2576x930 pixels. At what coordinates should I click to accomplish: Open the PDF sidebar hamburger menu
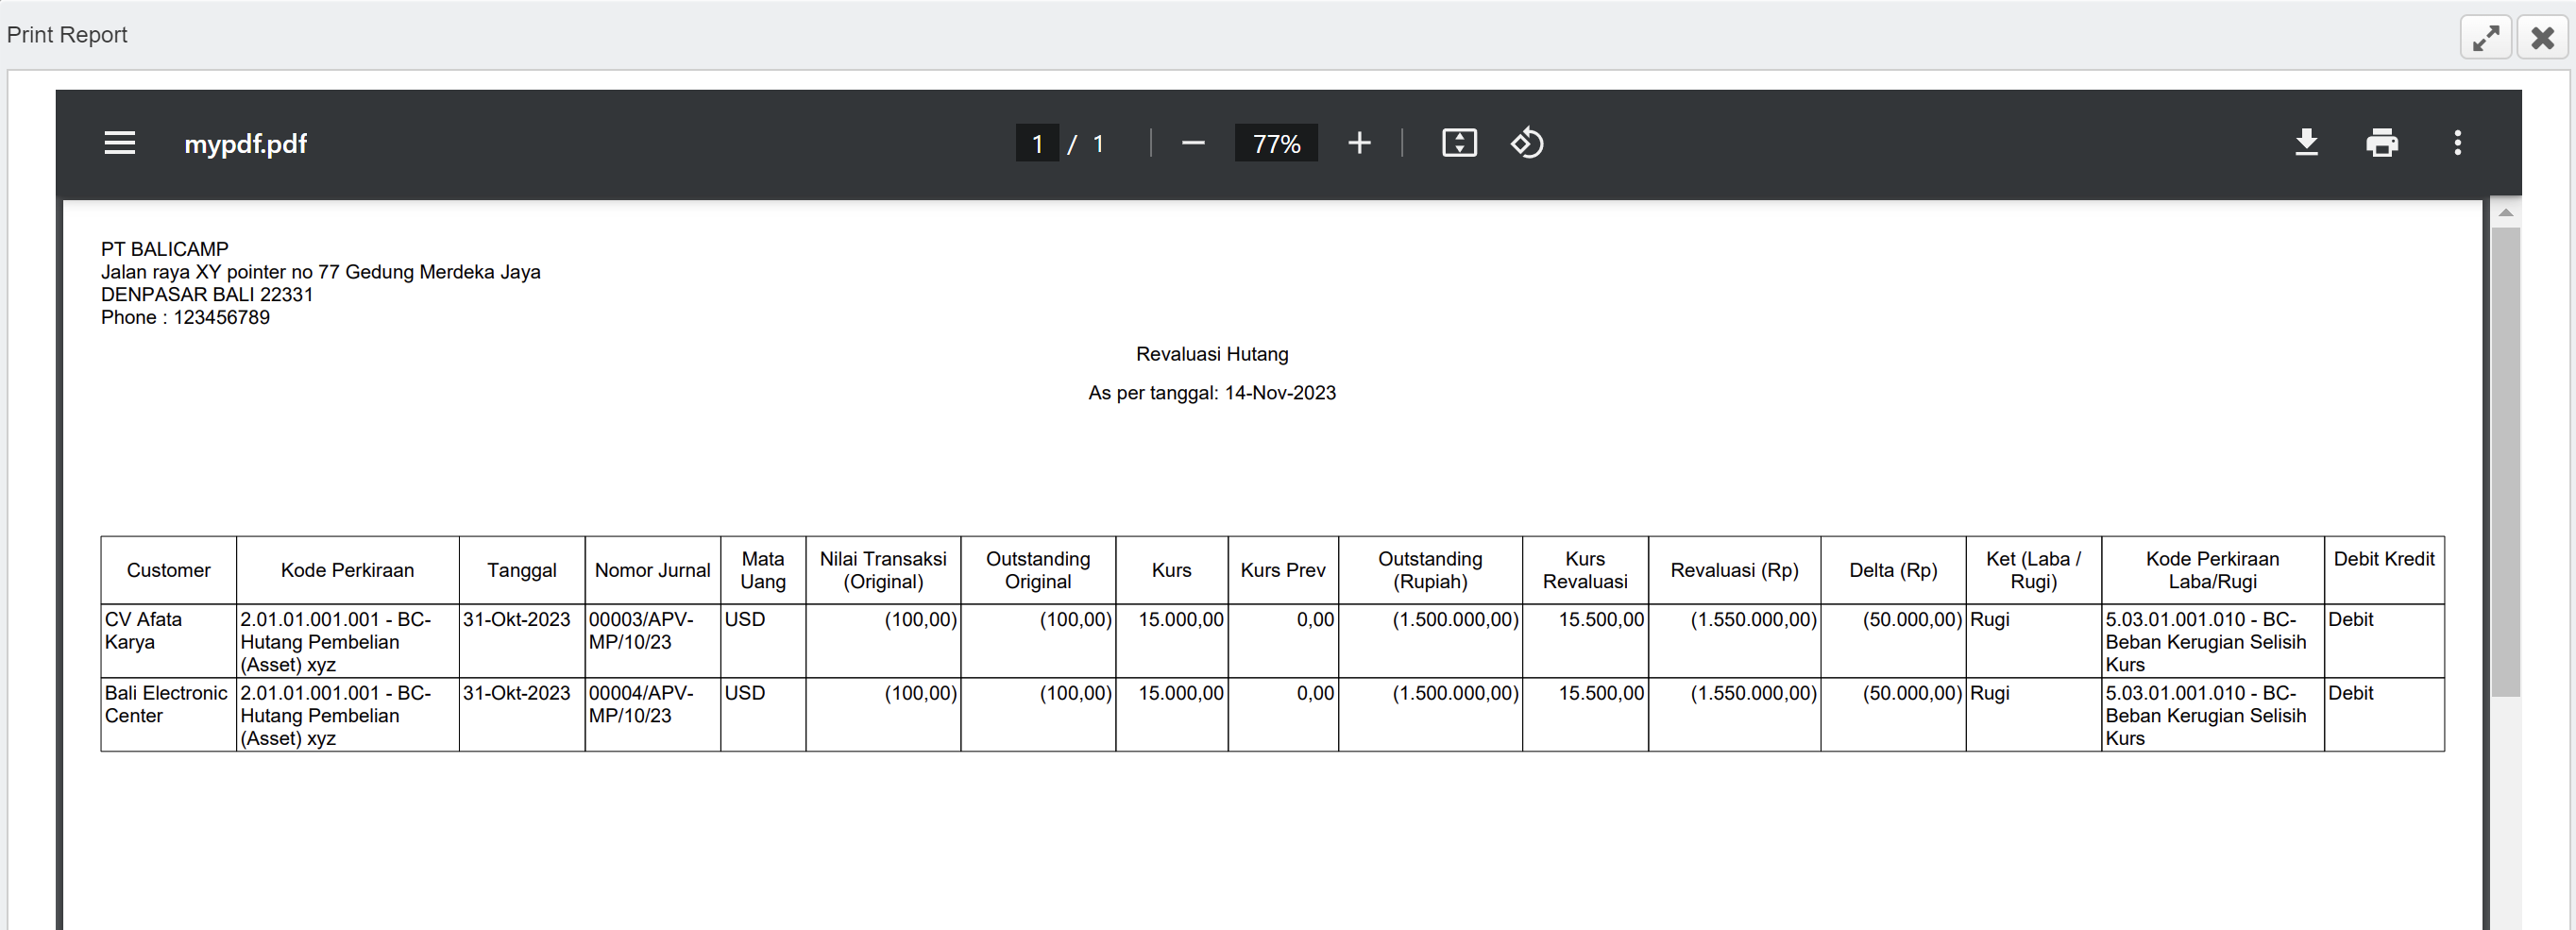[x=120, y=143]
